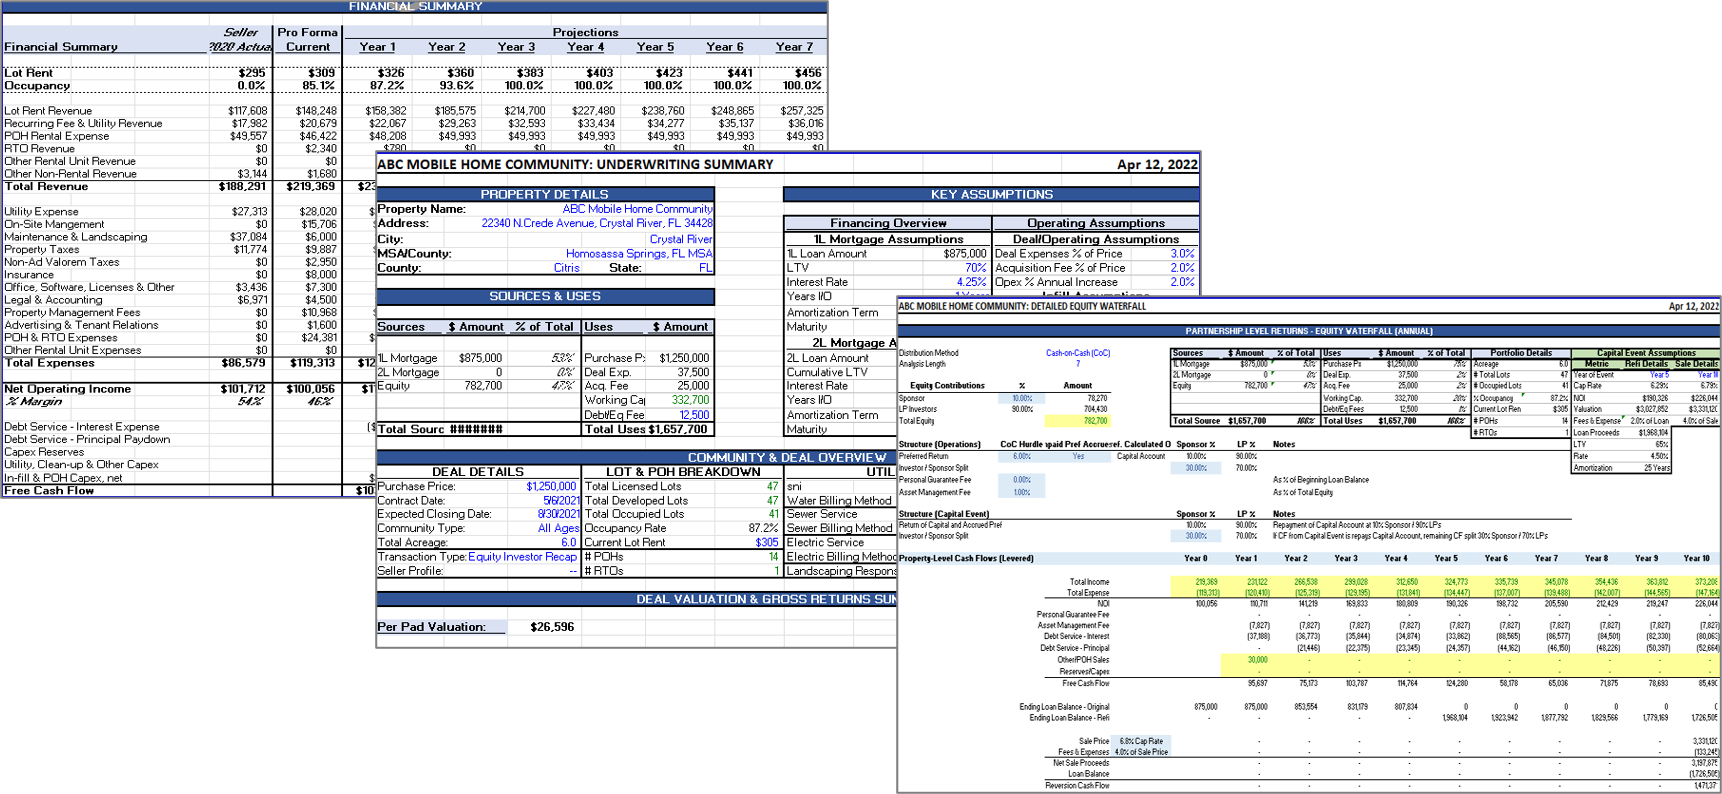
Task: Select the $101,712 Net Operating Income cell
Action: 243,389
